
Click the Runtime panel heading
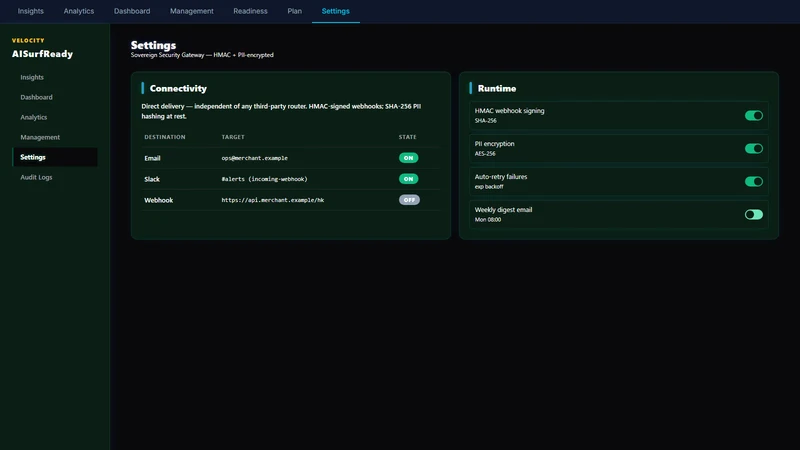tap(497, 88)
